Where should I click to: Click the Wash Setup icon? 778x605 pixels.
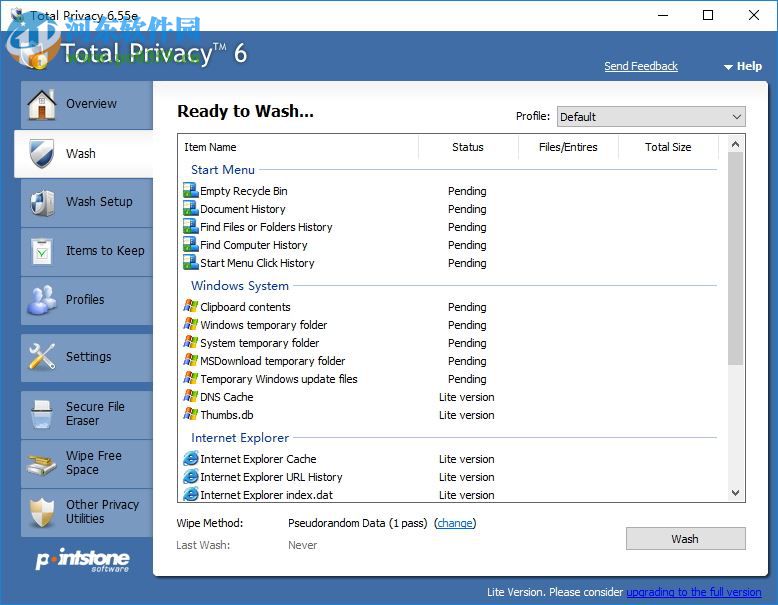click(42, 202)
